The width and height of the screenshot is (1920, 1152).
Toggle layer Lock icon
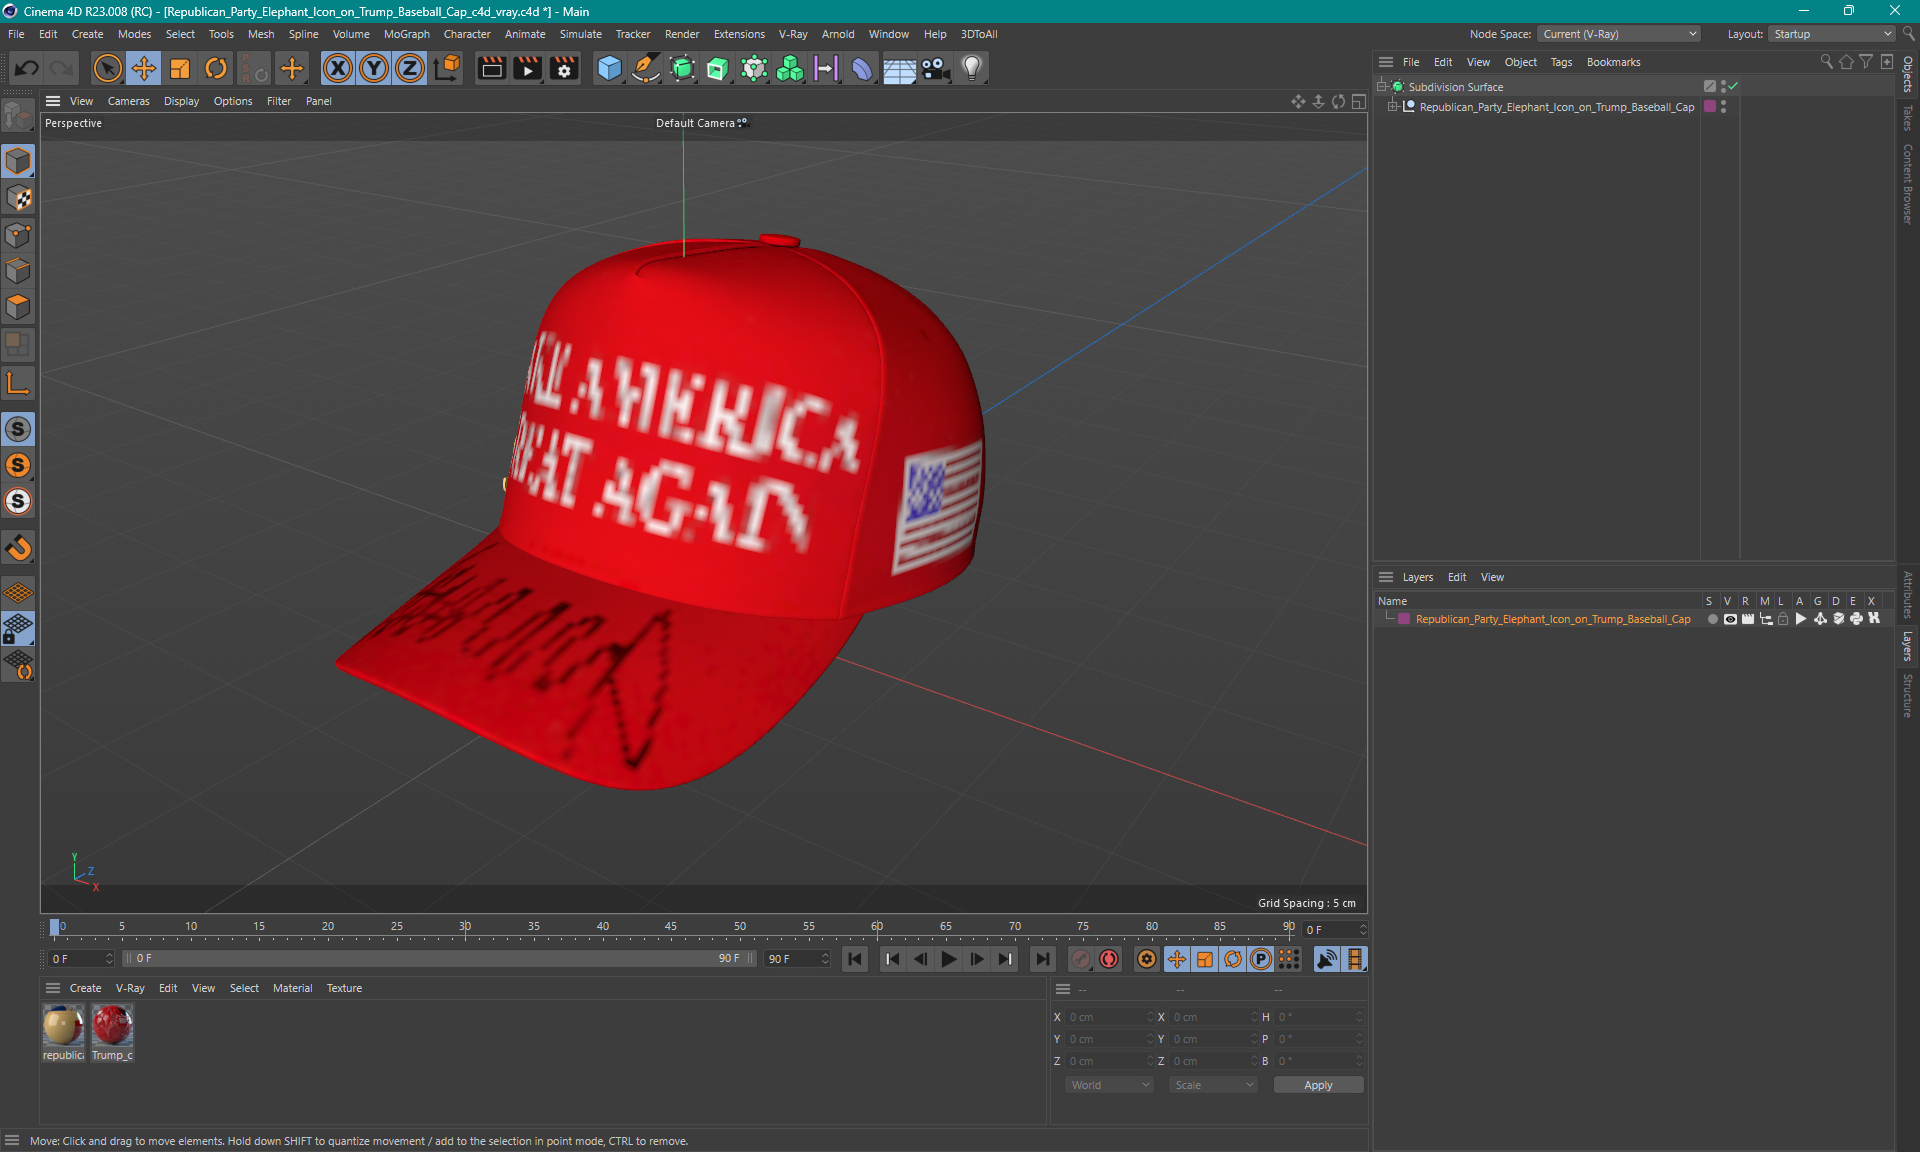[1783, 619]
